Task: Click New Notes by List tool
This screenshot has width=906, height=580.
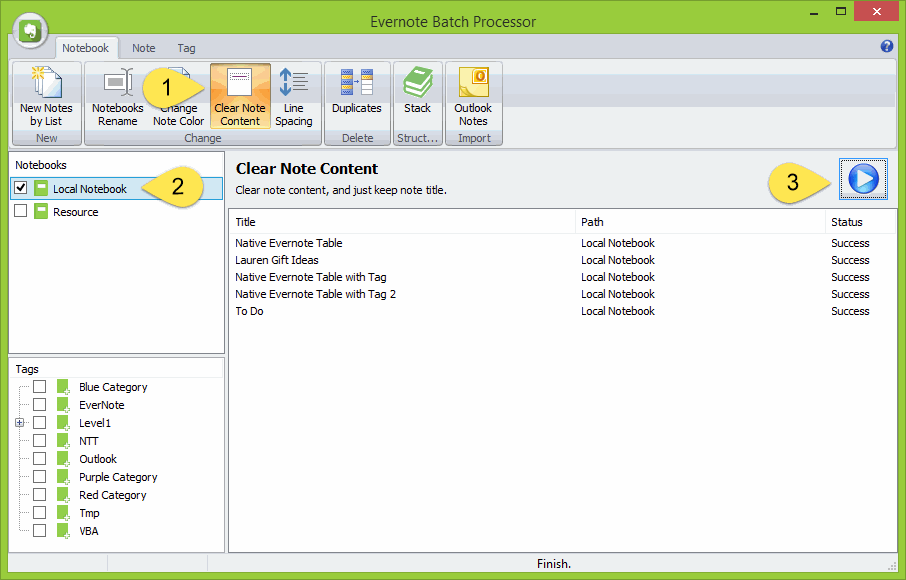Action: (46, 96)
